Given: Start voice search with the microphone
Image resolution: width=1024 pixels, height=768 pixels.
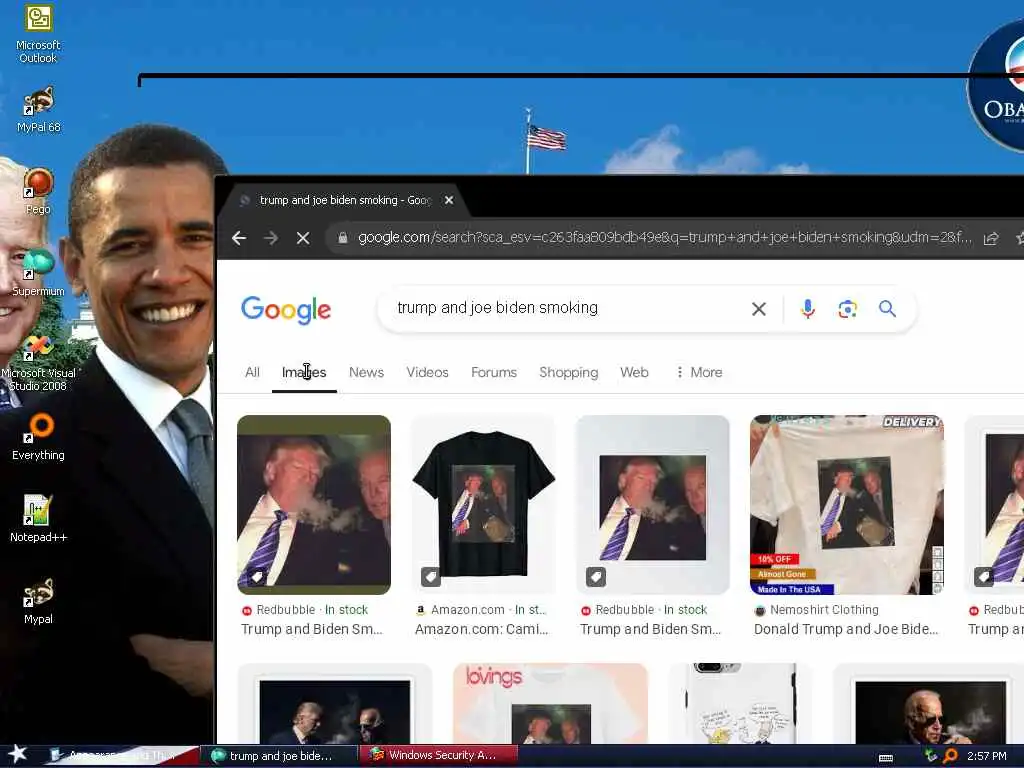Looking at the screenshot, I should tap(808, 309).
